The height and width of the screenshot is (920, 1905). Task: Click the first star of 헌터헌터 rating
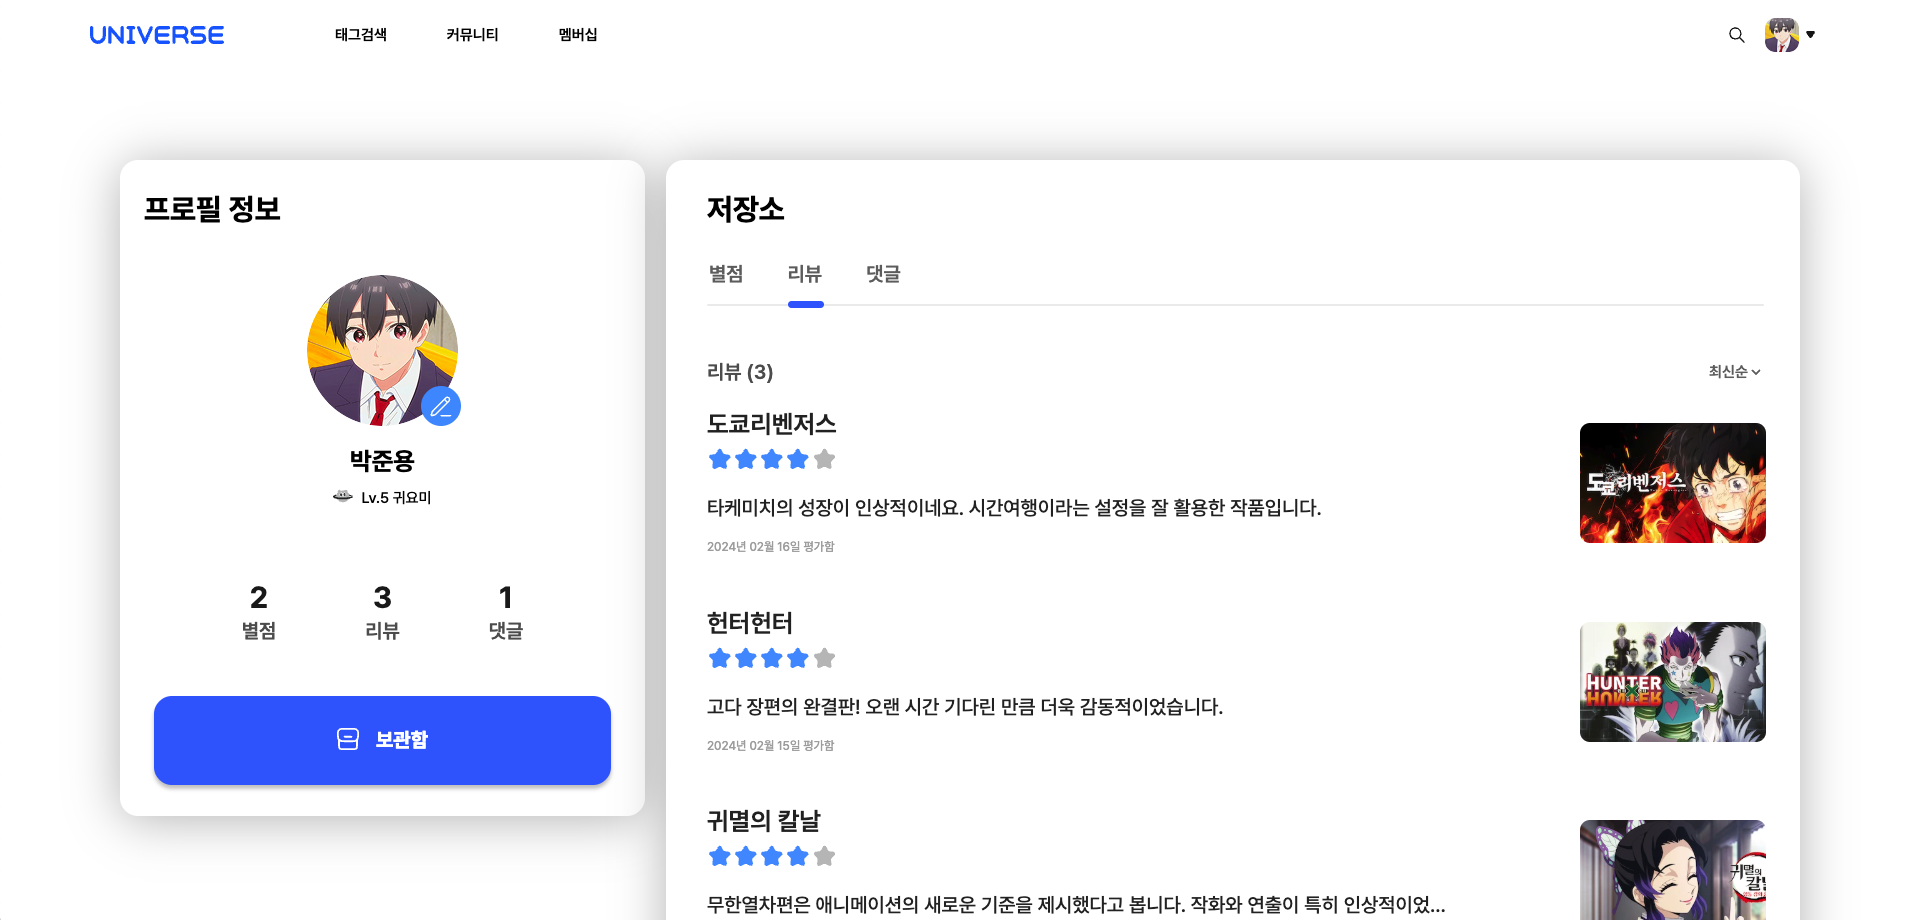719,658
